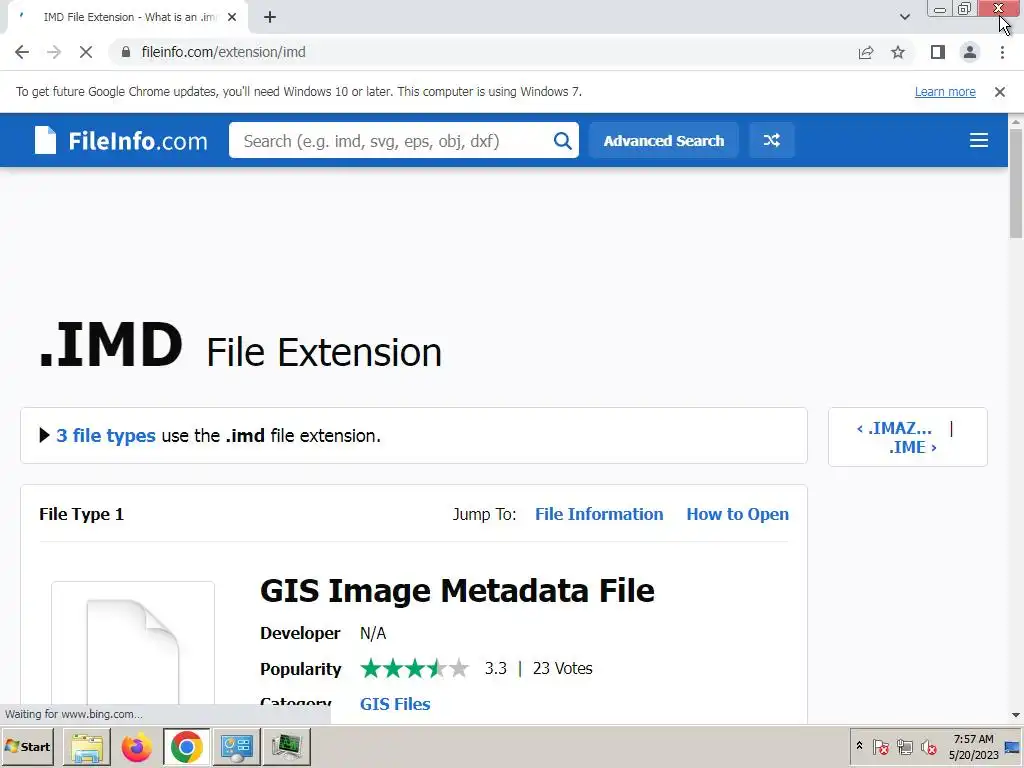This screenshot has width=1024, height=768.
Task: Open the system monitor taskbar icon
Action: pos(286,747)
